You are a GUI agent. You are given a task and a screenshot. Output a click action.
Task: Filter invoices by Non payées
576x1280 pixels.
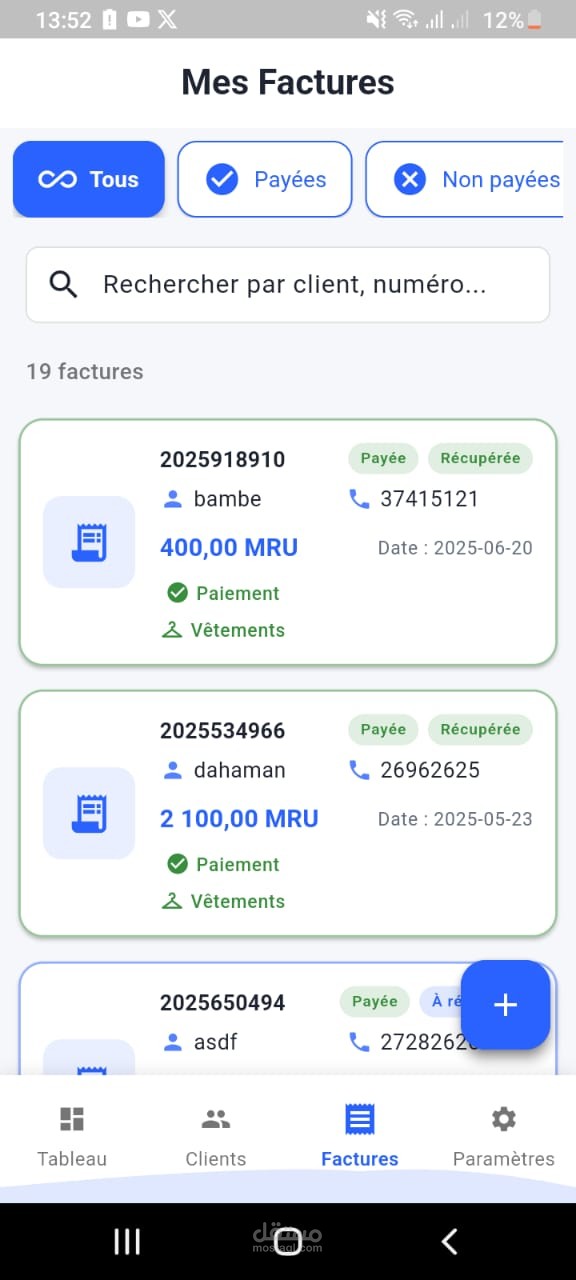[x=468, y=179]
